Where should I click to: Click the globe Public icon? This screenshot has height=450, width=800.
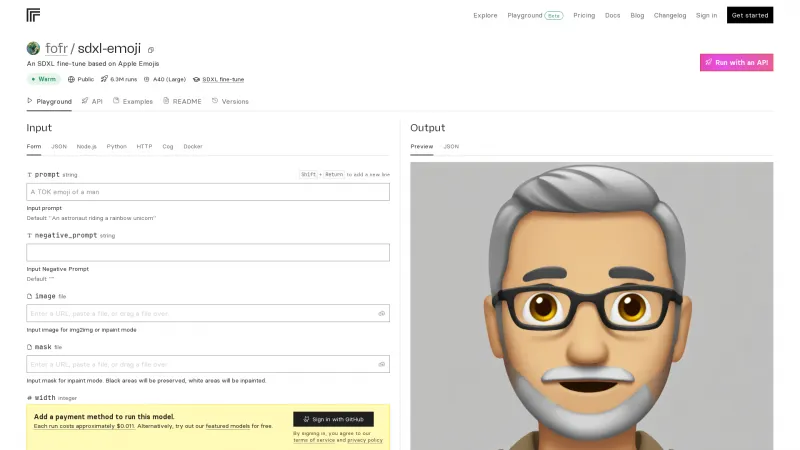(71, 79)
